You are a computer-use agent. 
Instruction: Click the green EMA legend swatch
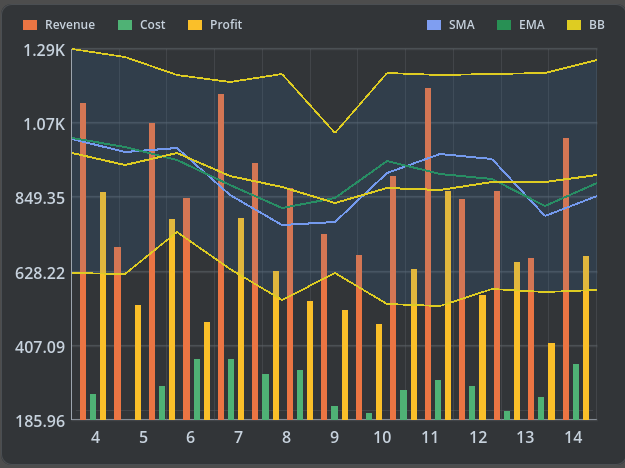click(504, 24)
